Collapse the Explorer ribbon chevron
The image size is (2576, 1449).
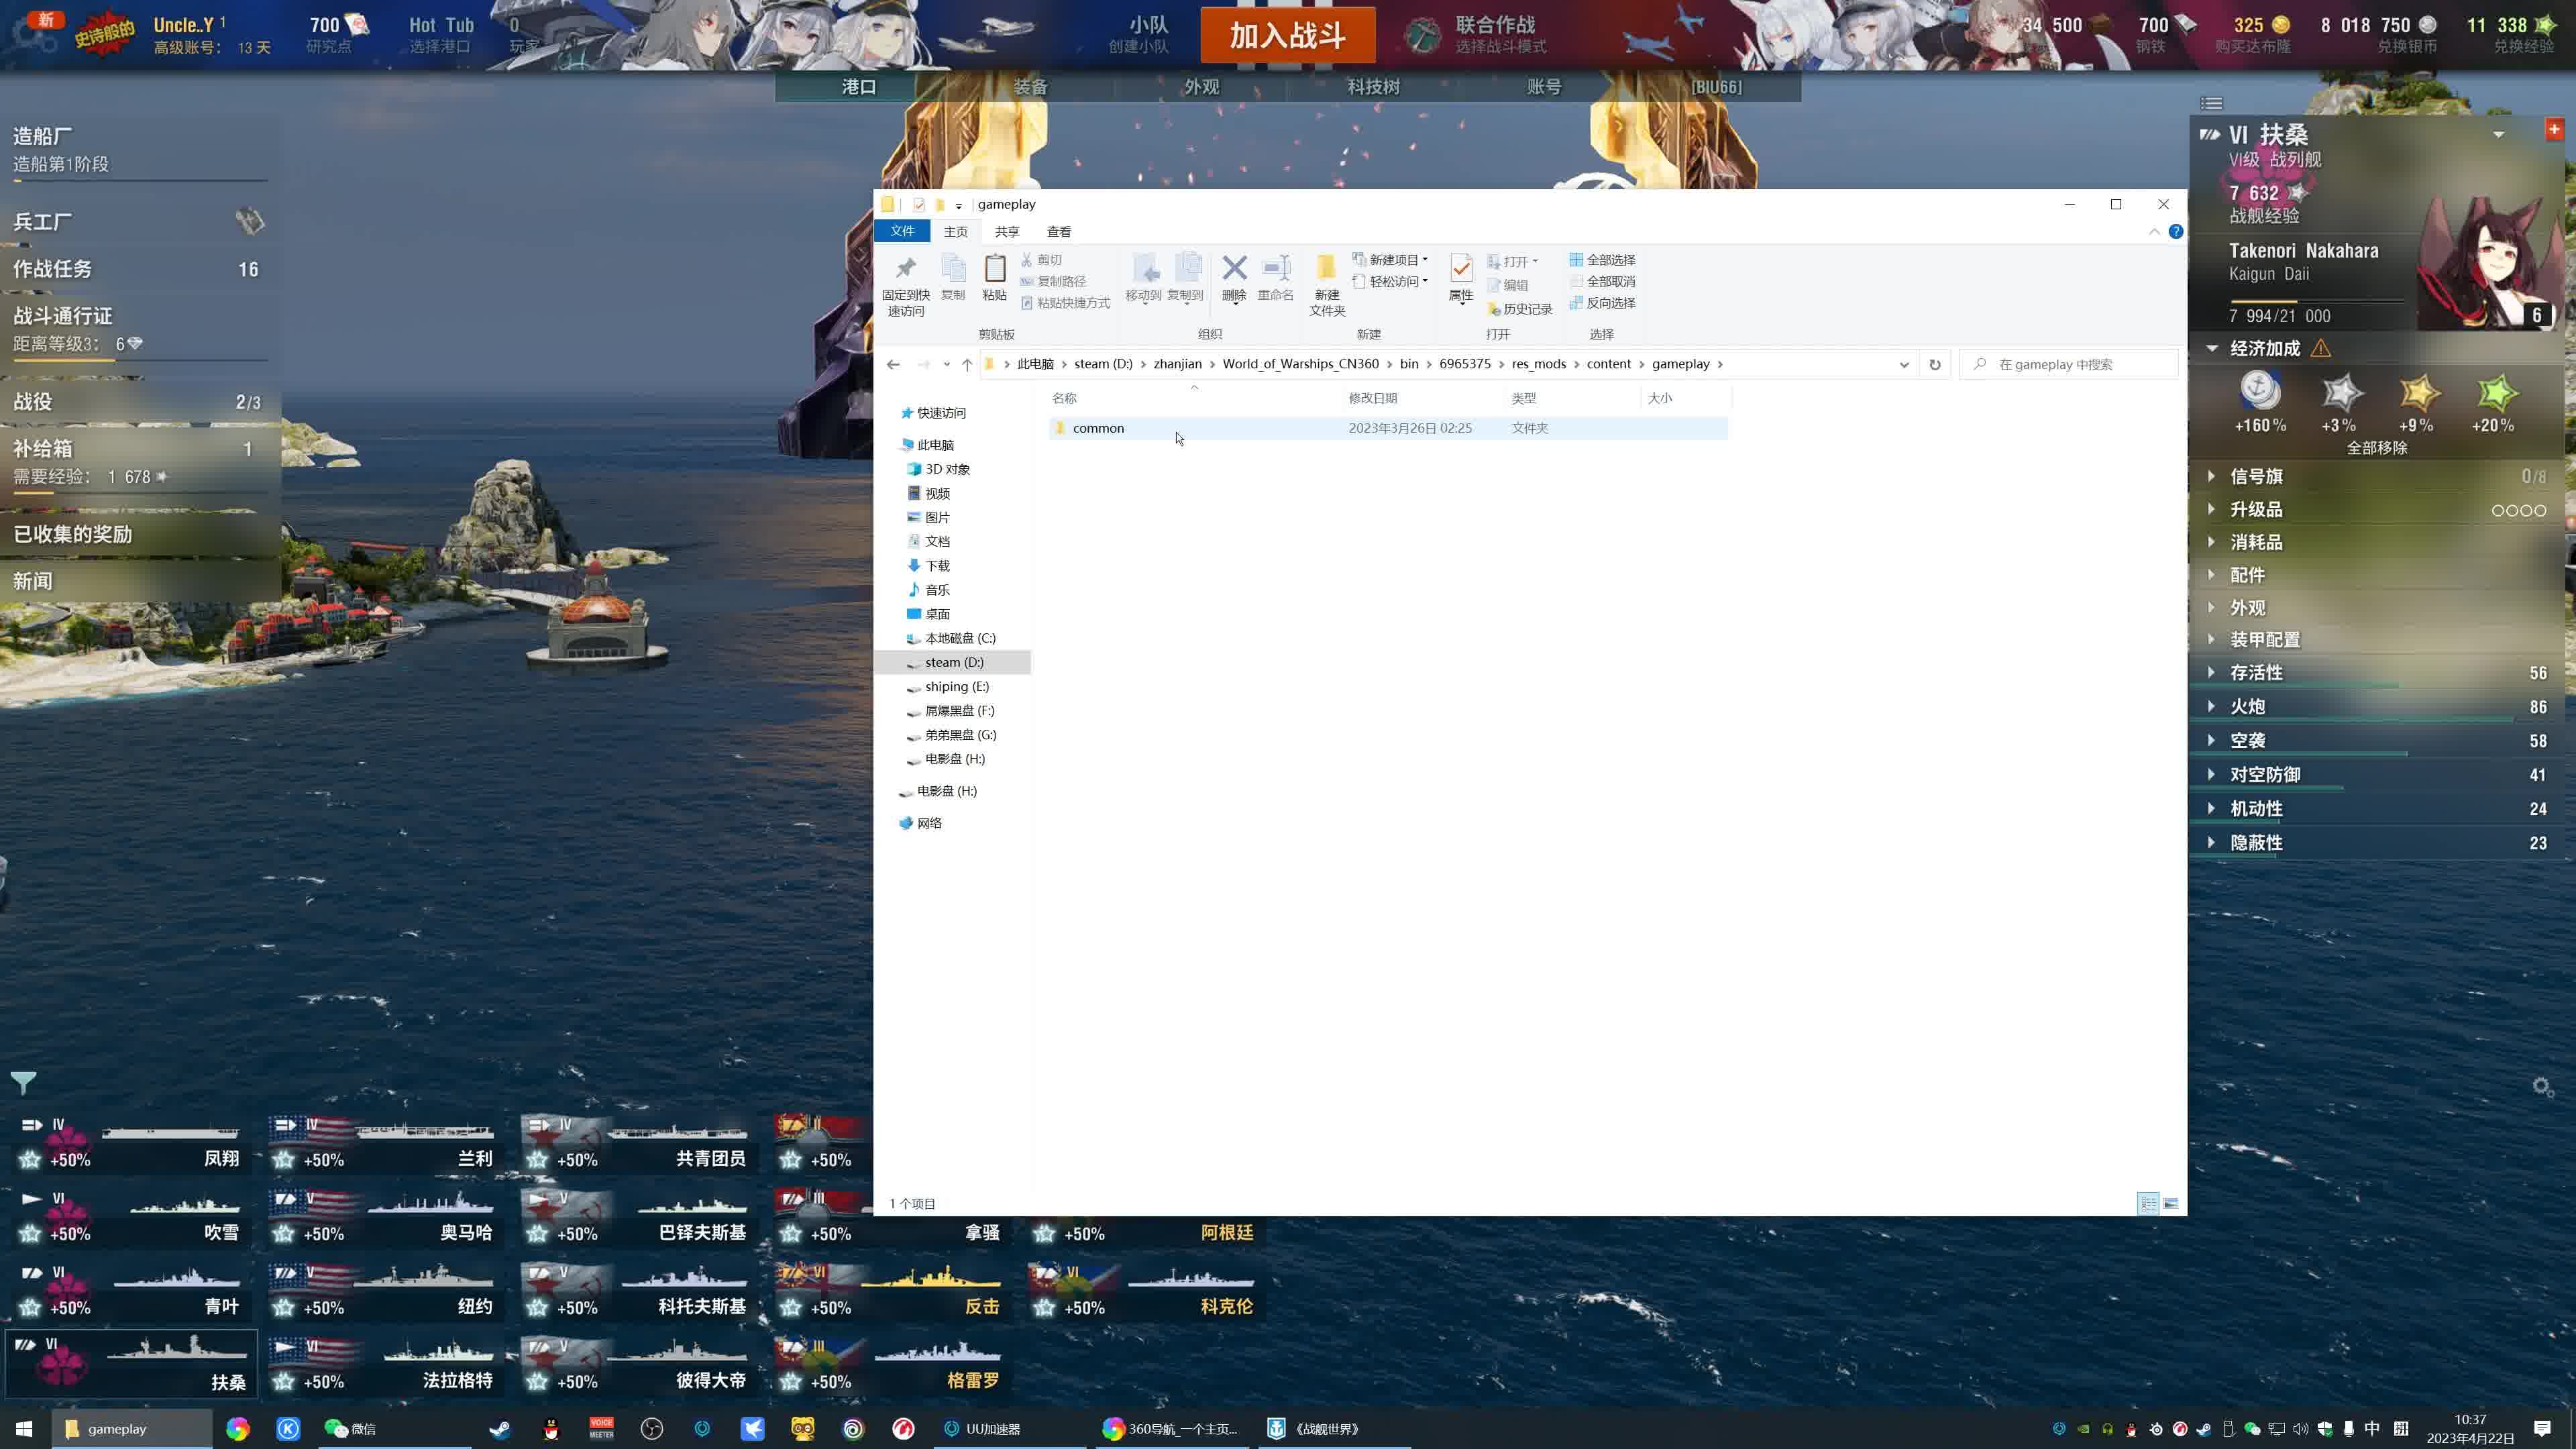point(2154,232)
